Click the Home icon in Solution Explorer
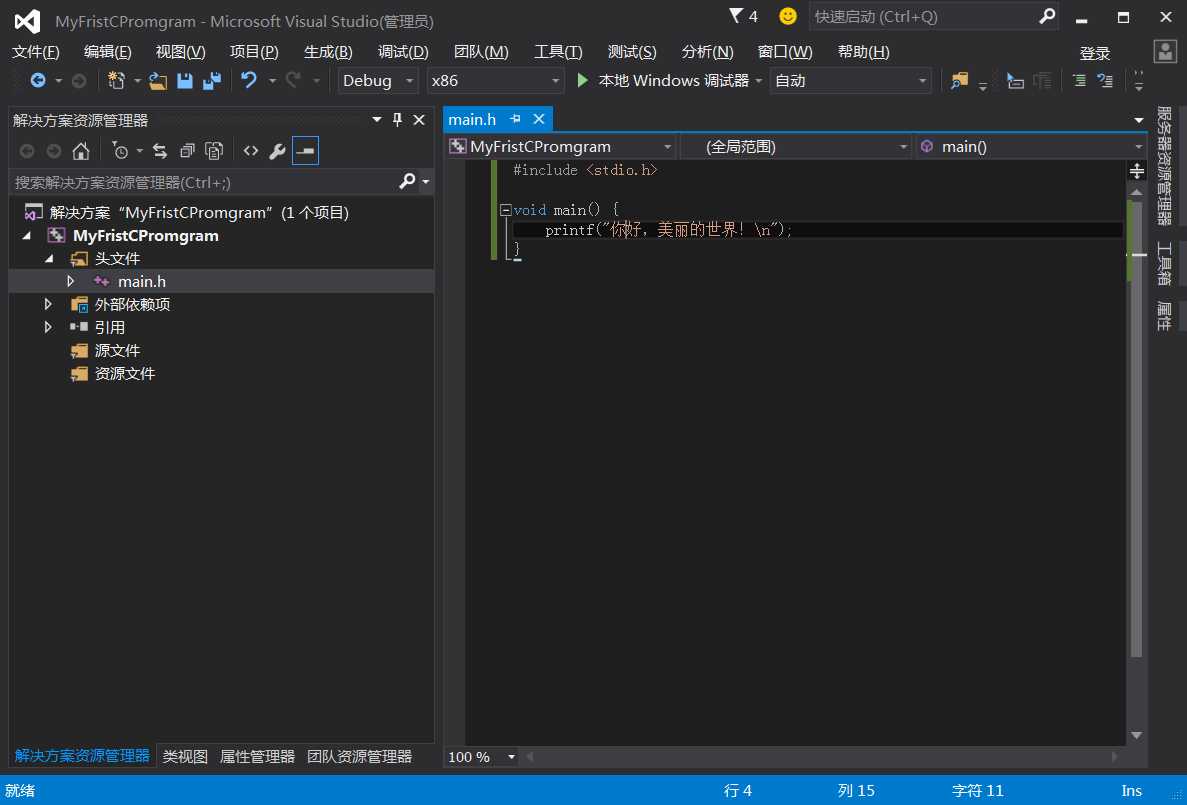This screenshot has height=805, width=1187. [81, 151]
